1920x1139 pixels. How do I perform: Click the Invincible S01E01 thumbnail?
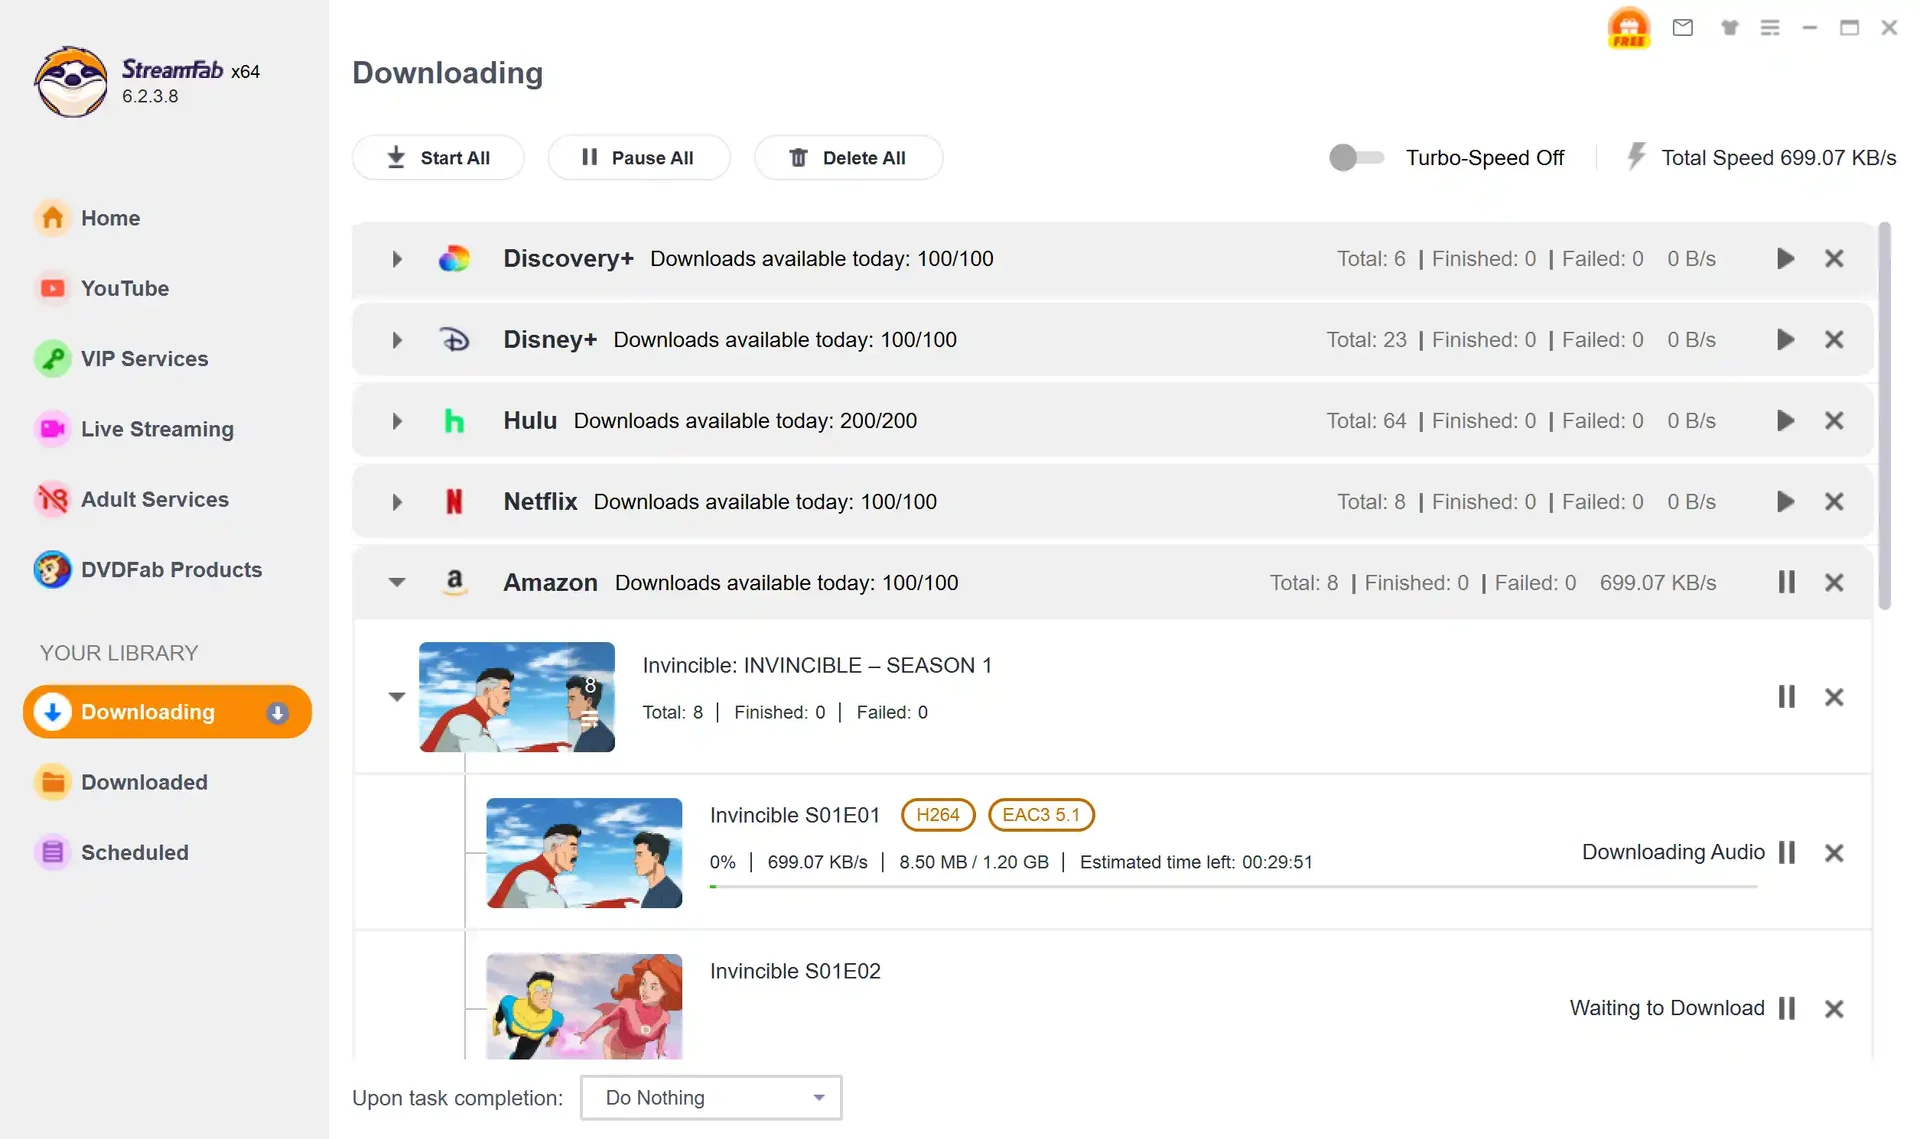coord(584,853)
